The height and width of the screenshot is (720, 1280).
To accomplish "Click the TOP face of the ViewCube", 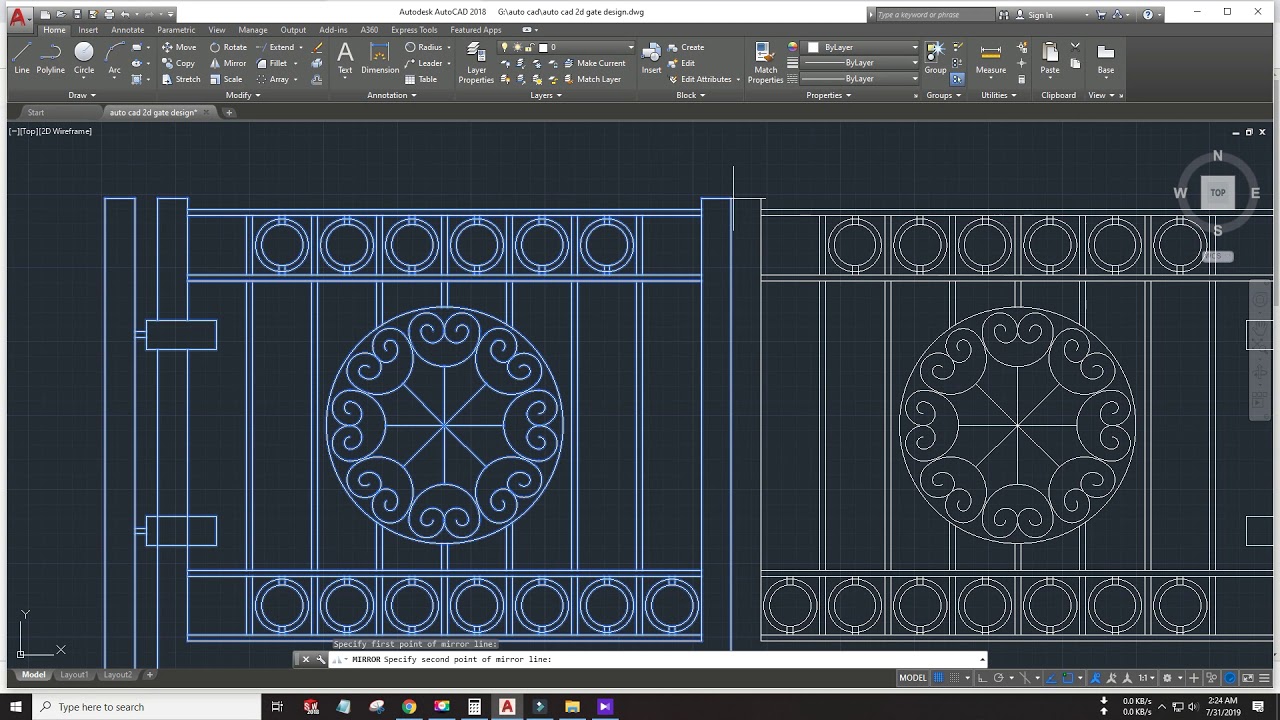I will coord(1217,192).
